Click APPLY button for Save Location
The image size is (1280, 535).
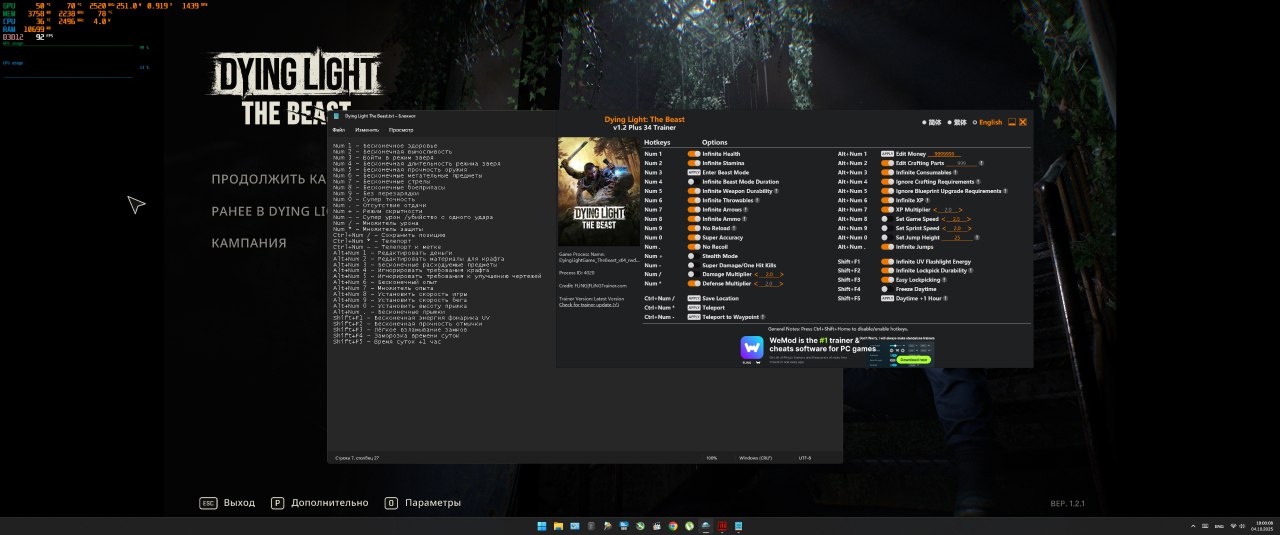[x=694, y=299]
